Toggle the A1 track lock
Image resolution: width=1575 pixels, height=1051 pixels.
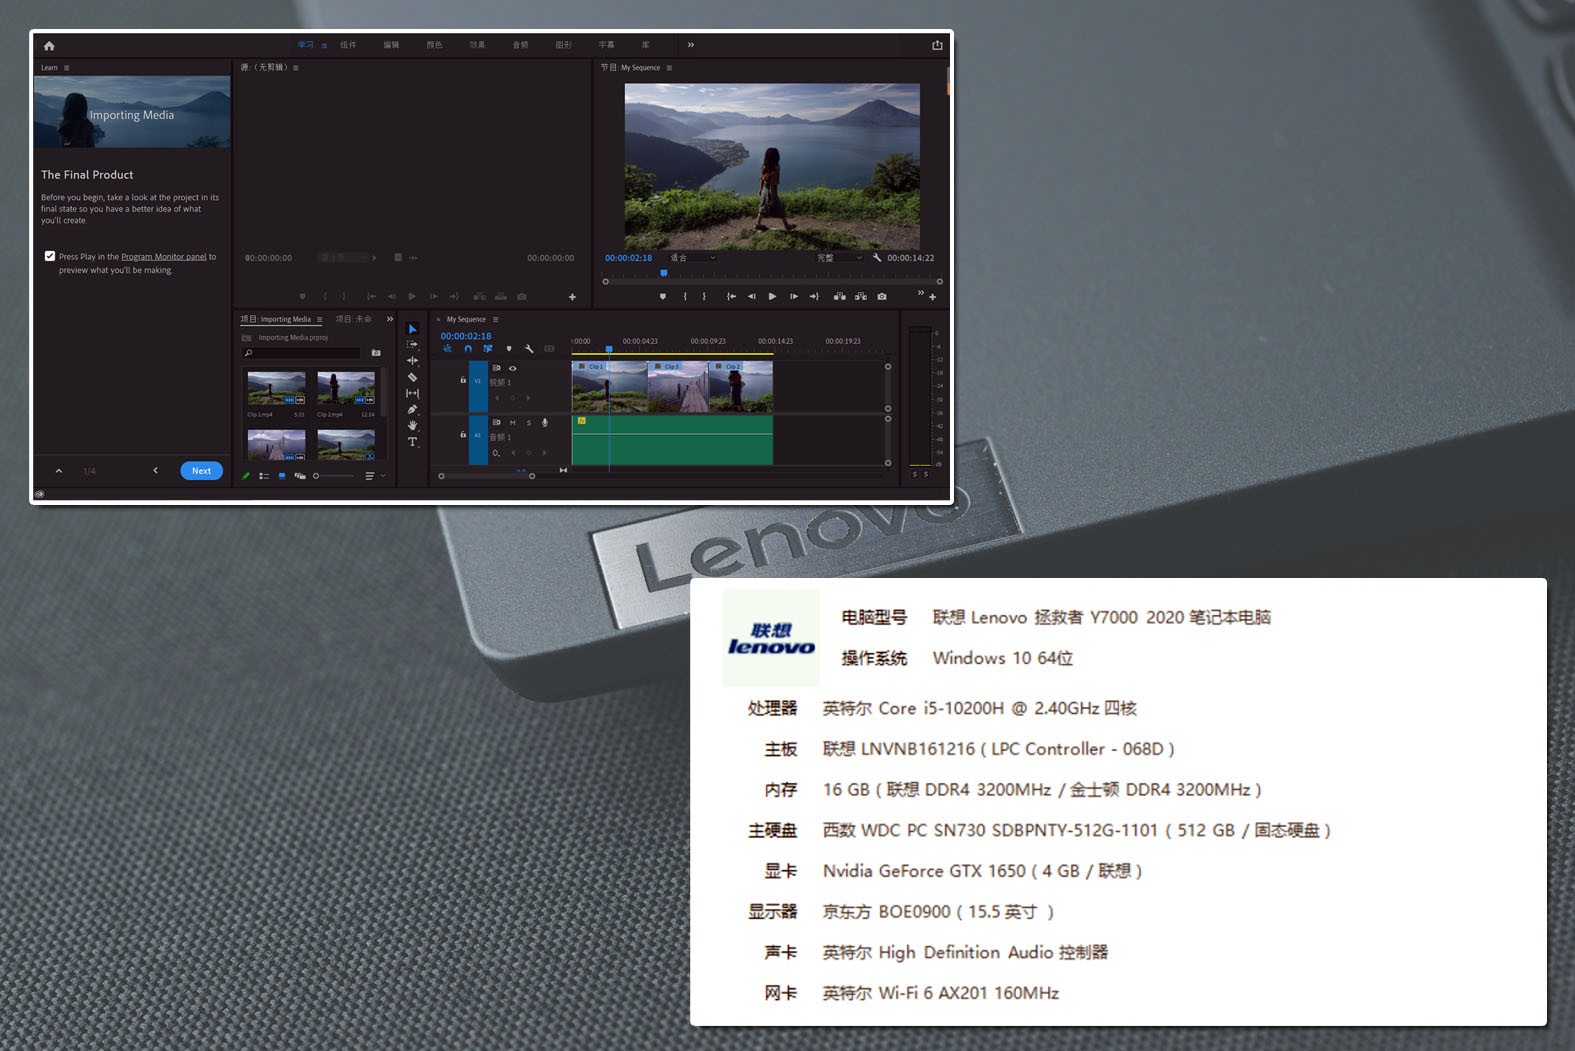pyautogui.click(x=463, y=435)
